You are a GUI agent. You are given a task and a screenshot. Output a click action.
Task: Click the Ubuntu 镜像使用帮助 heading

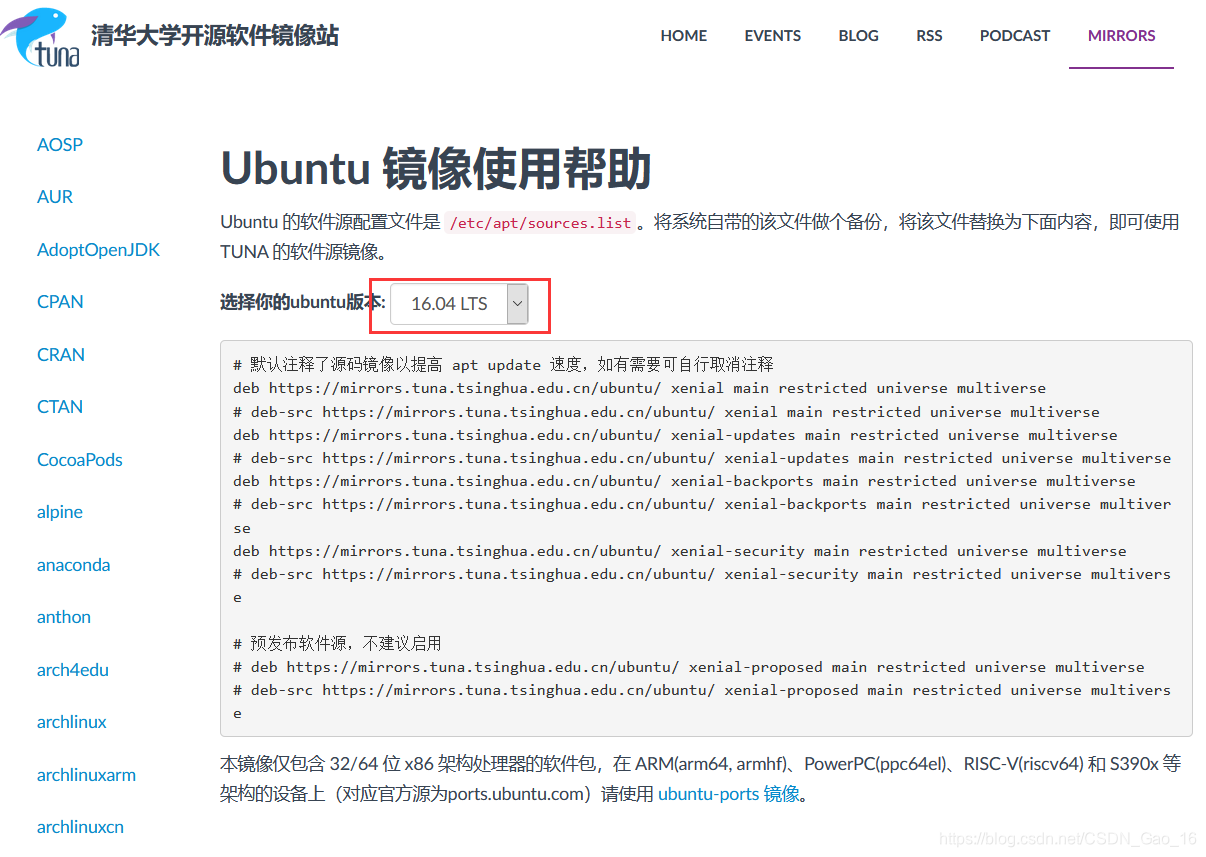(436, 168)
